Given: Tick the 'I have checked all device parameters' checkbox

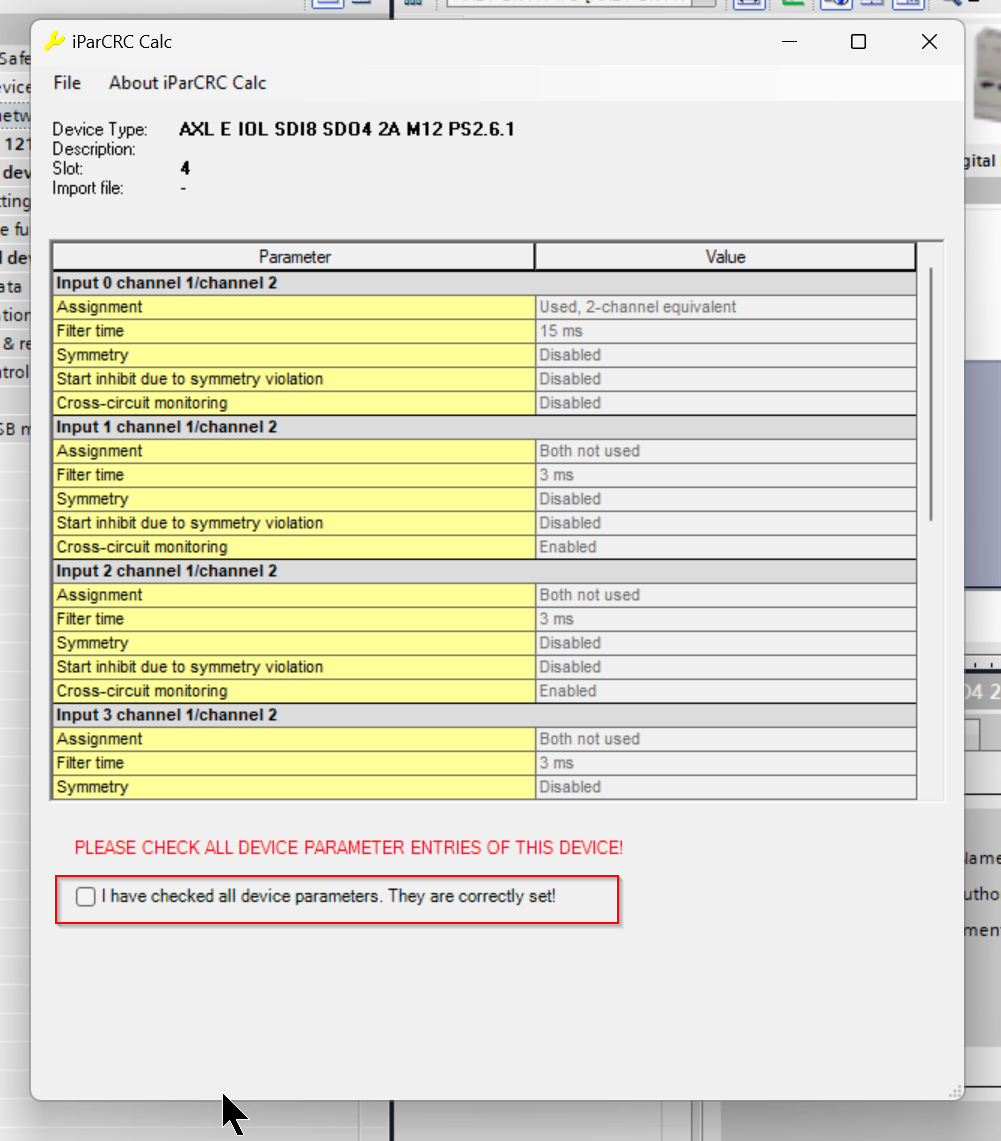Looking at the screenshot, I should tap(86, 896).
